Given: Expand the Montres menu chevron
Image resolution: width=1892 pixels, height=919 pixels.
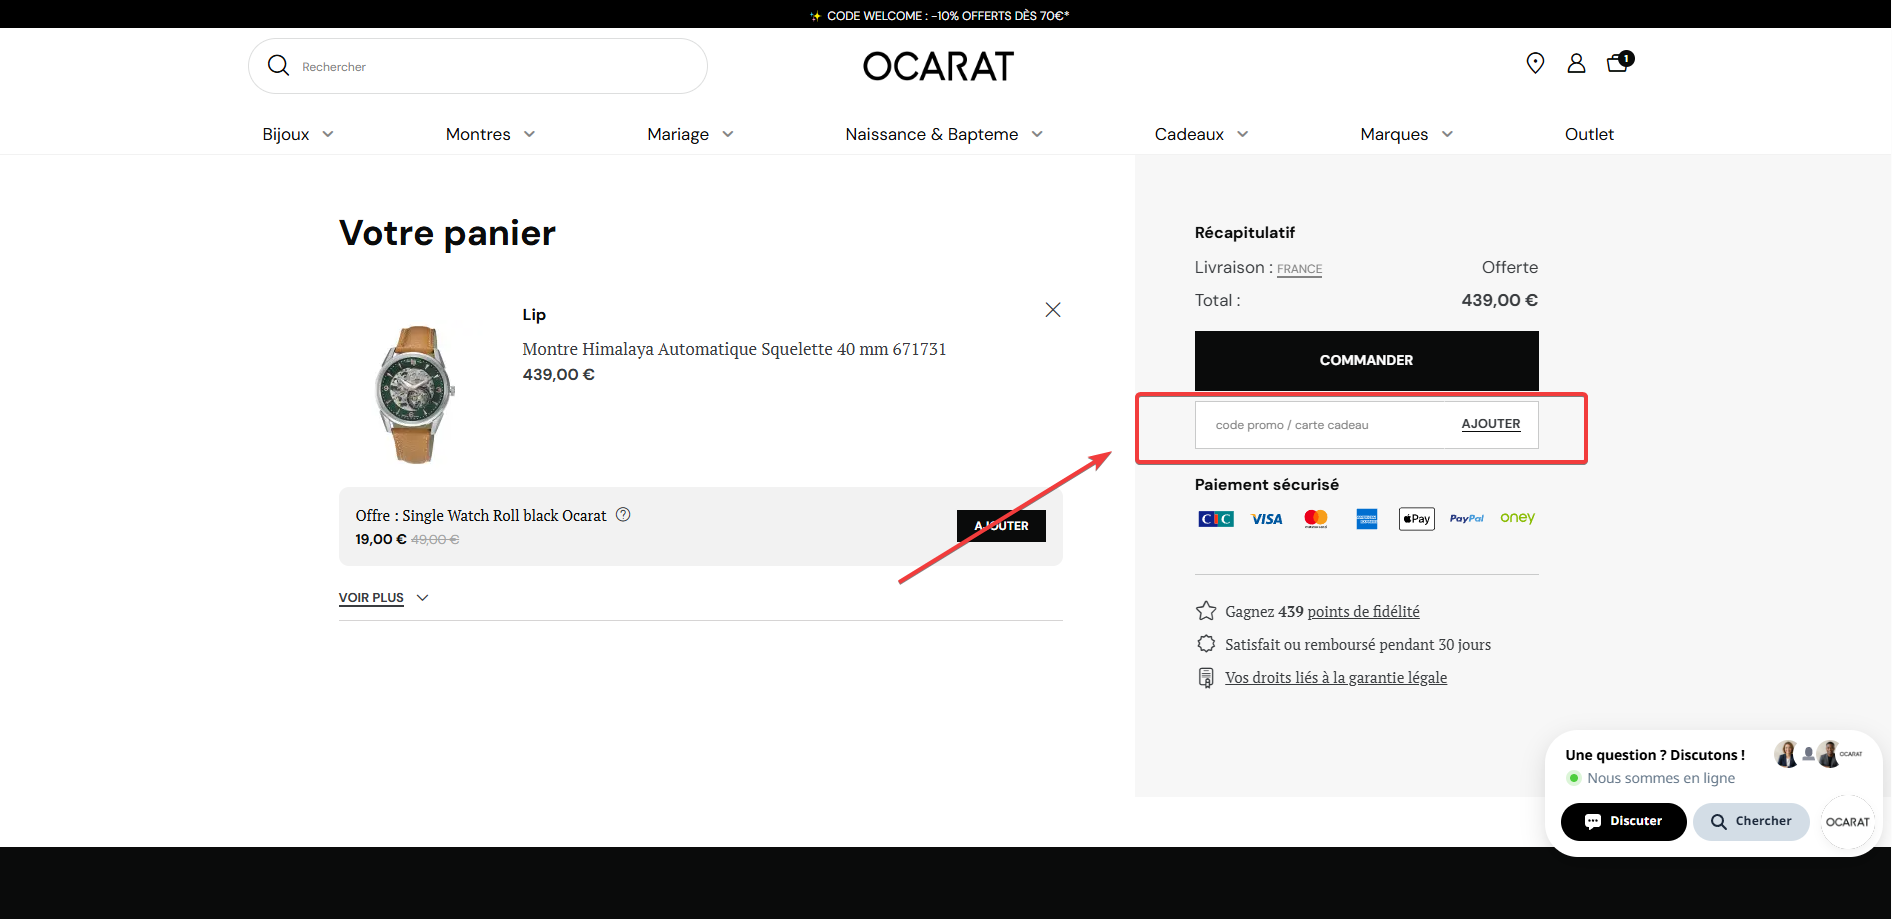Looking at the screenshot, I should 529,134.
